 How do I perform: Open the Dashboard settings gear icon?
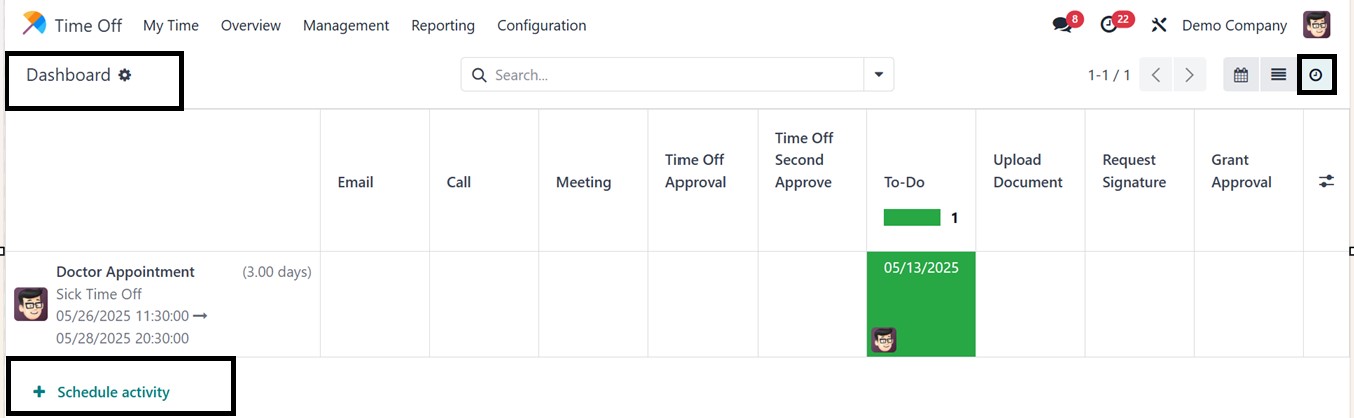tap(125, 75)
